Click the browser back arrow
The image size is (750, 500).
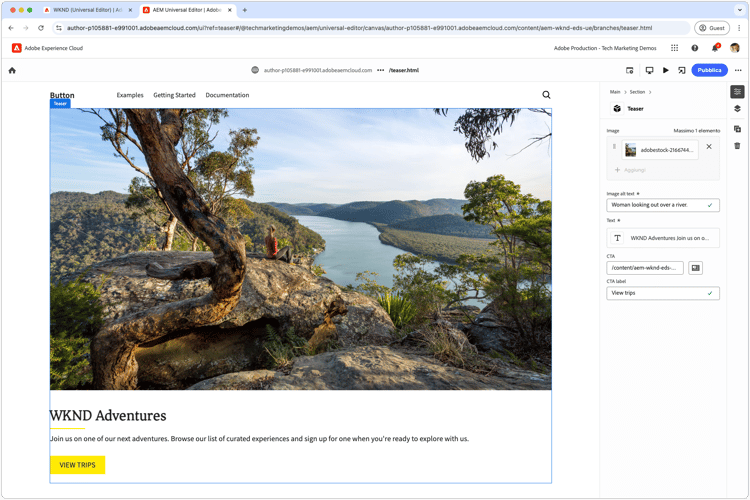coord(11,28)
